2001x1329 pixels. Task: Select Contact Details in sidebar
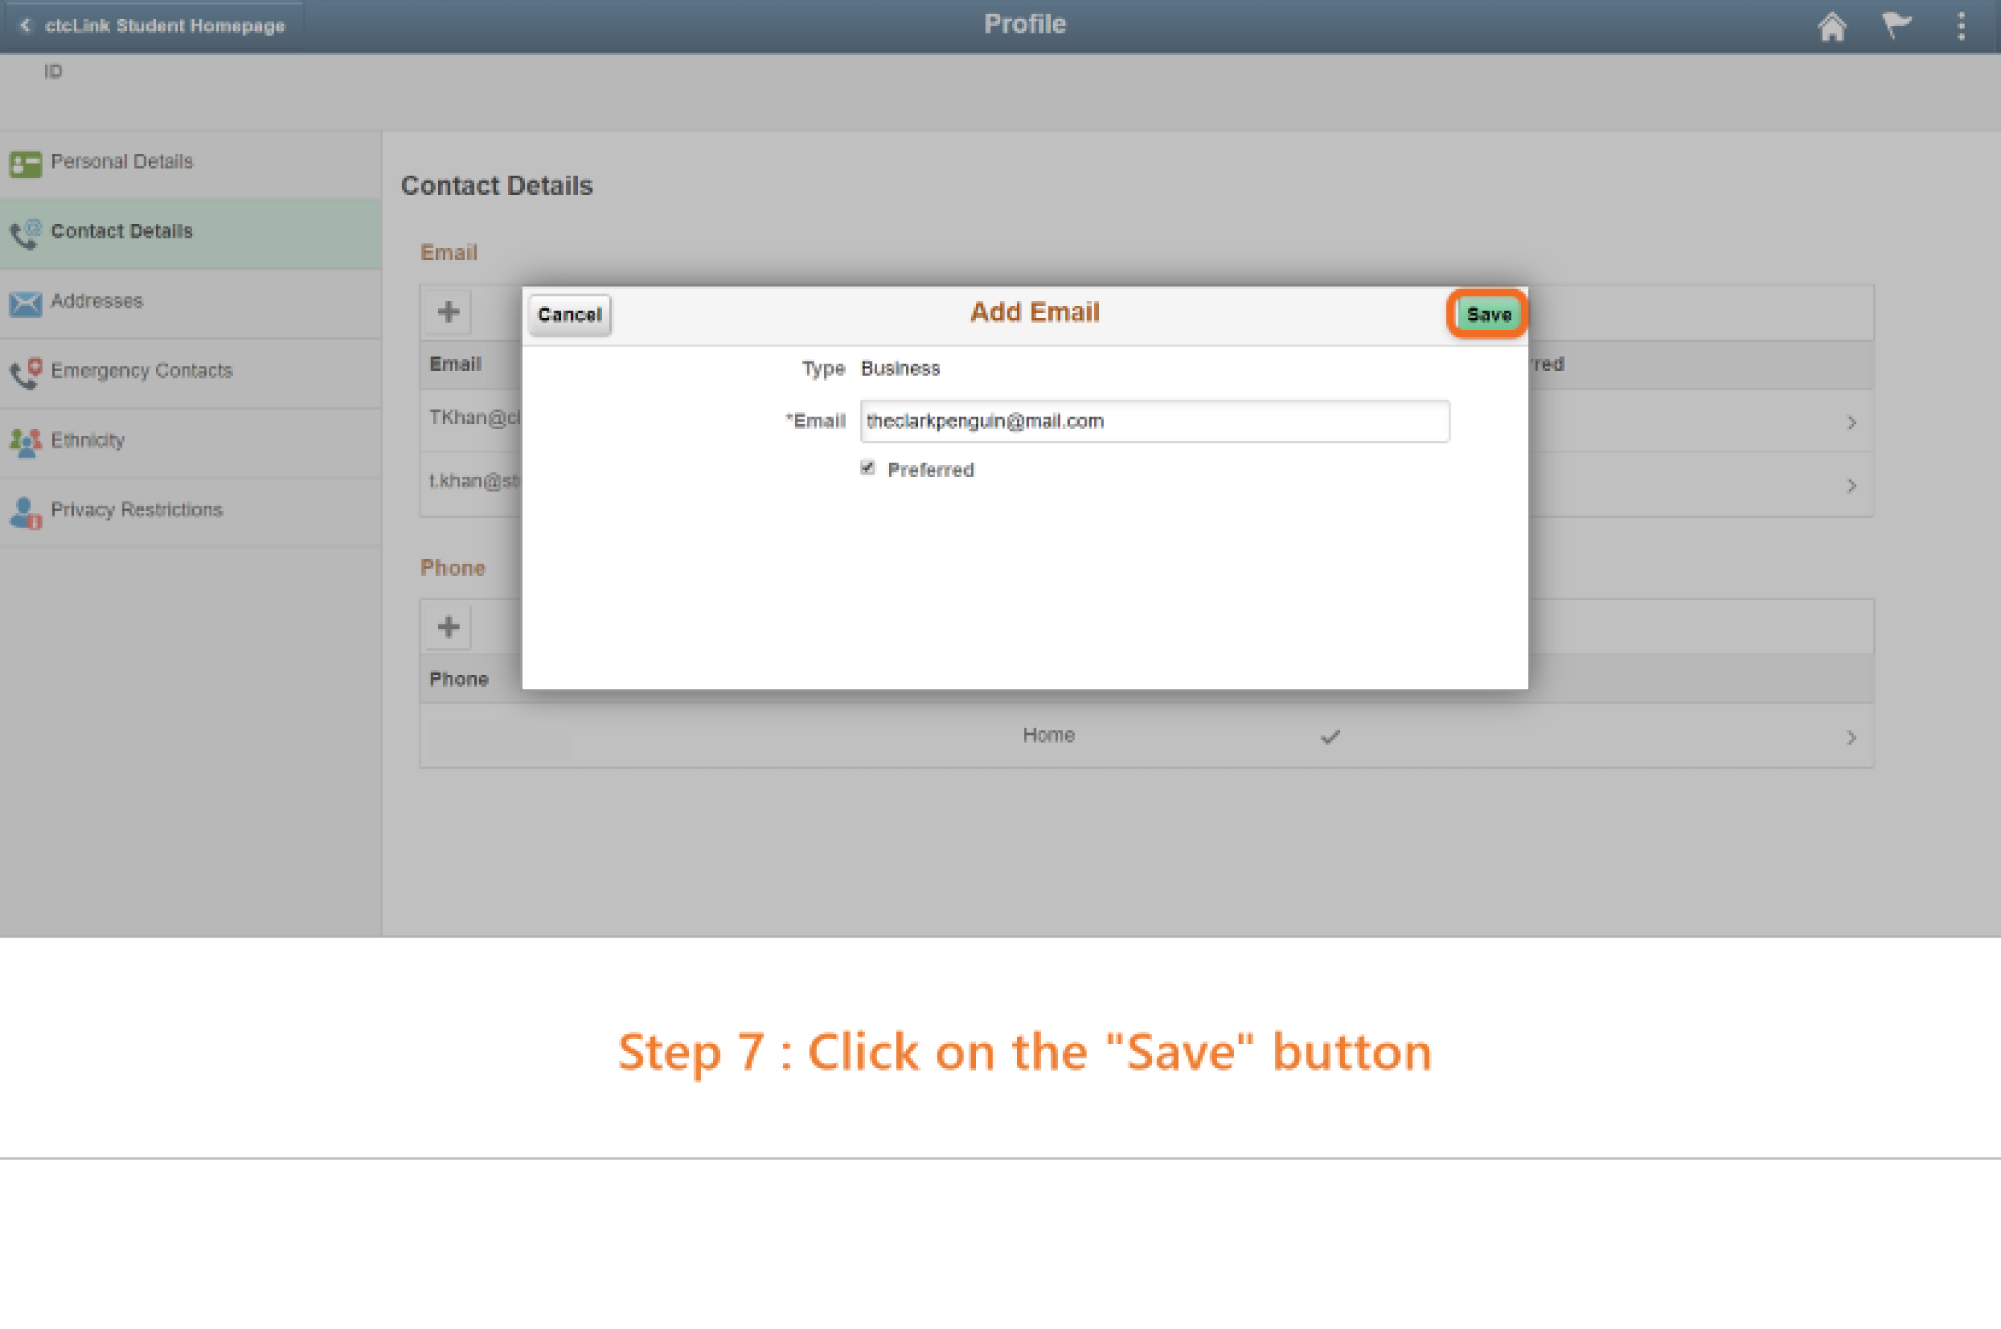[122, 232]
